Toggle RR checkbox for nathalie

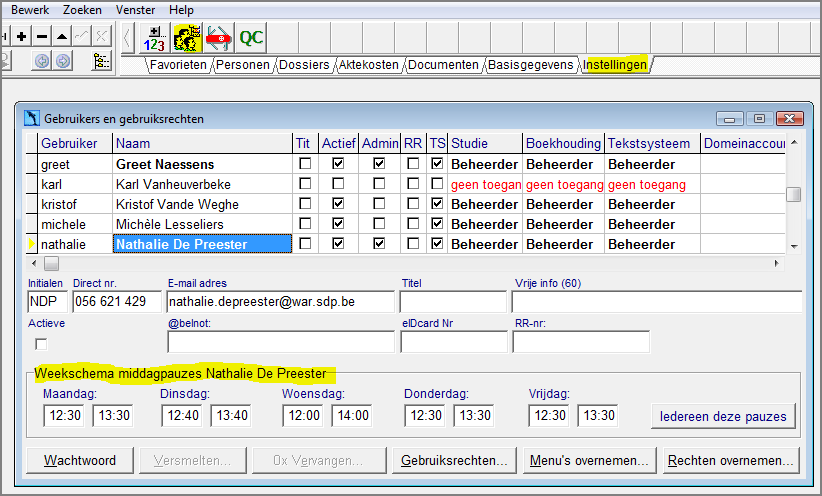(413, 243)
